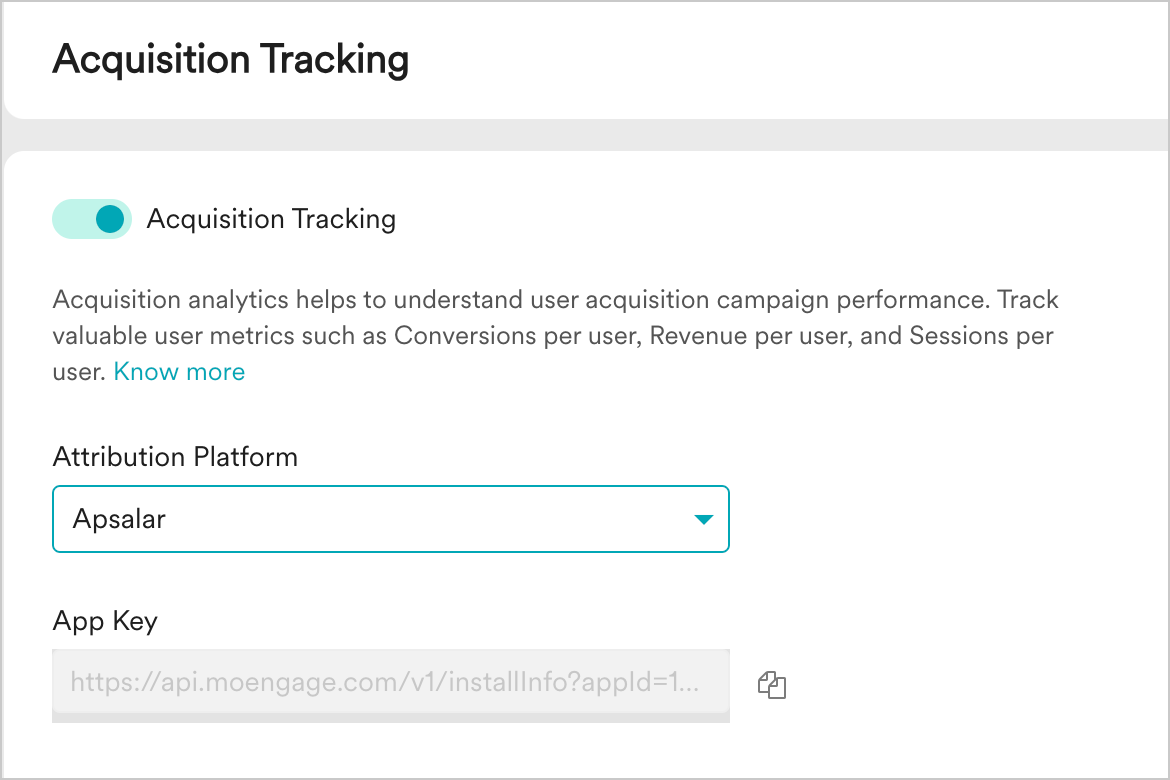Copy the App Key using the copy icon
Screen dimensions: 1170x780
pyautogui.click(x=772, y=684)
